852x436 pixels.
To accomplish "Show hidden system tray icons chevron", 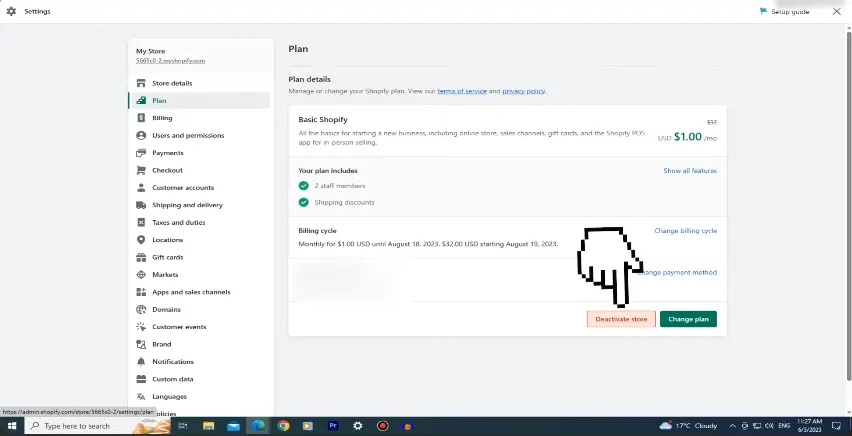I will click(732, 426).
